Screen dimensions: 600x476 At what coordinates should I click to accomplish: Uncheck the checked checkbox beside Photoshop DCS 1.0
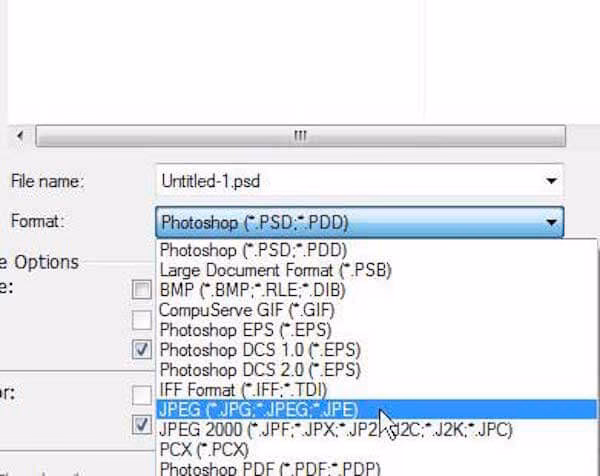point(142,349)
